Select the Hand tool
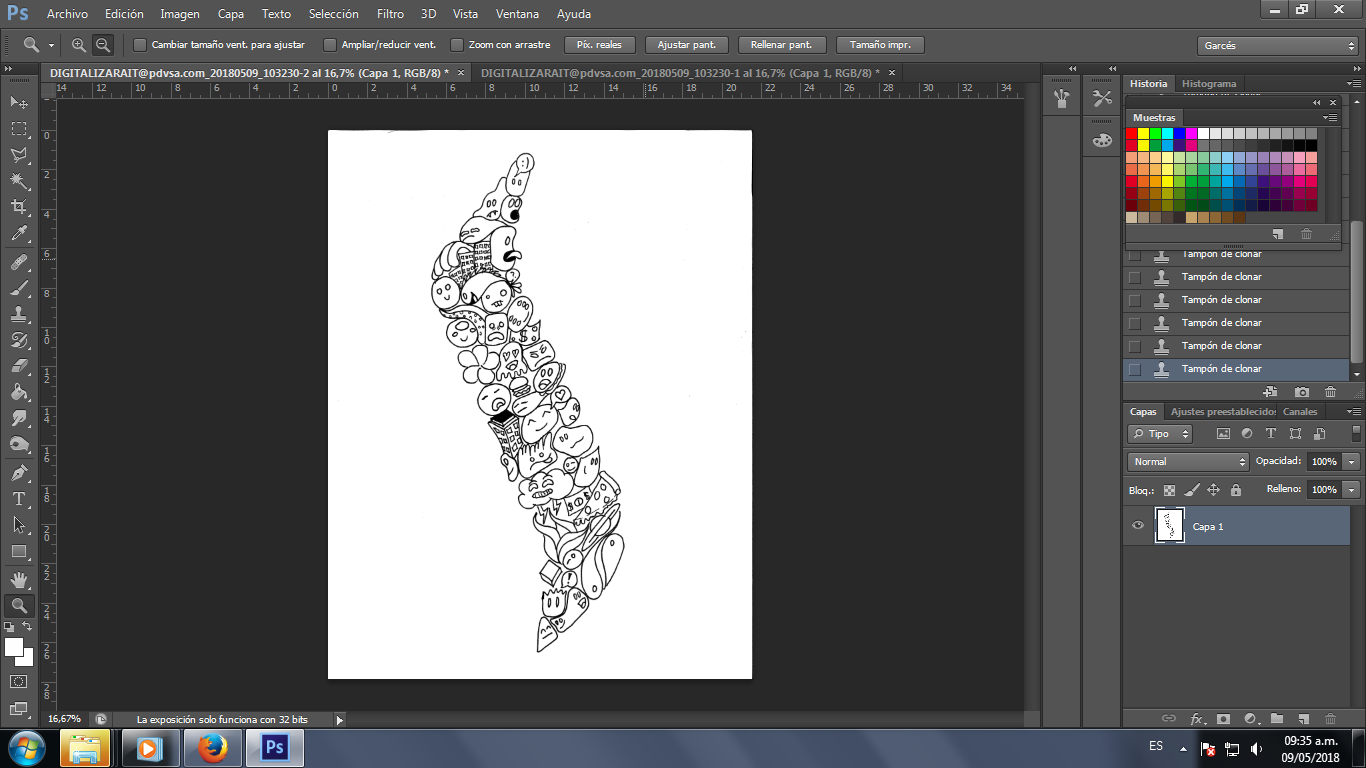This screenshot has width=1366, height=768. [x=19, y=579]
